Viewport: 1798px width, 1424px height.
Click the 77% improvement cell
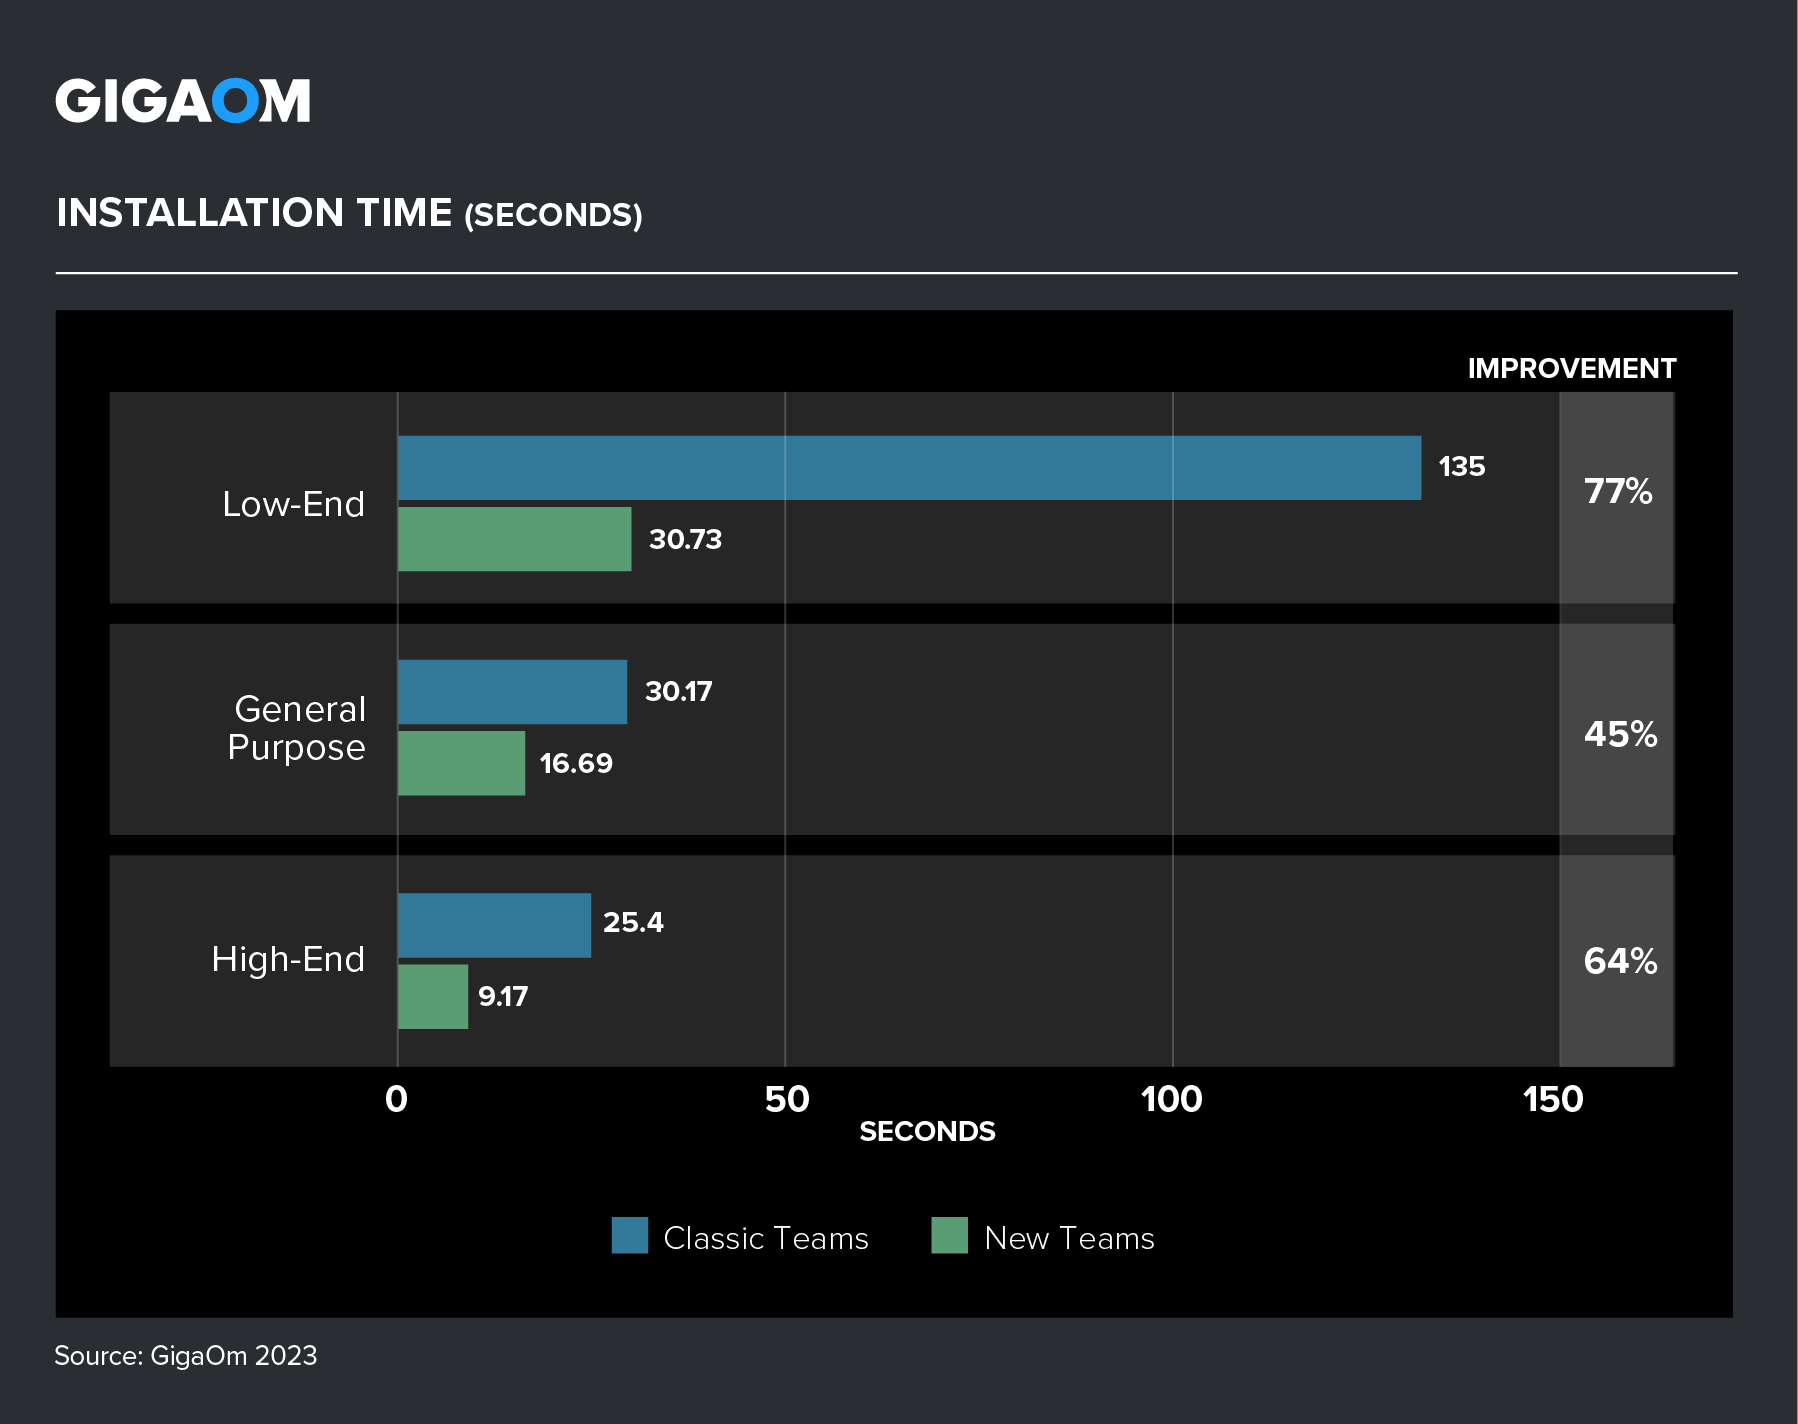click(1617, 492)
